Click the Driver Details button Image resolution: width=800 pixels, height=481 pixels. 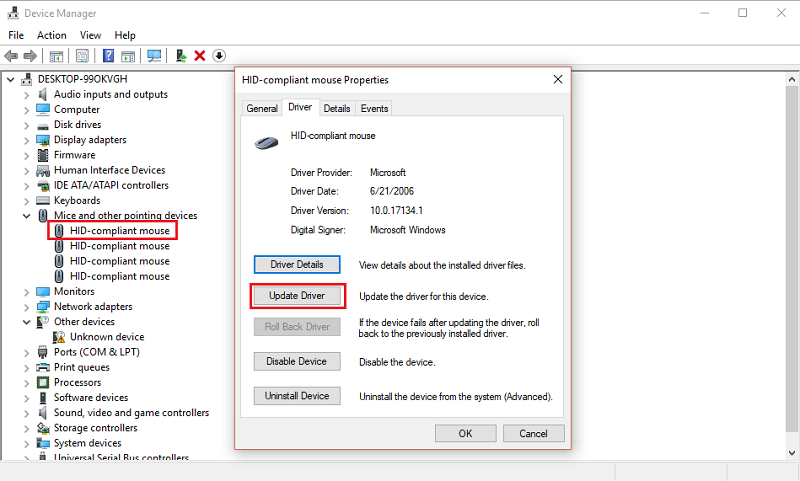pyautogui.click(x=297, y=265)
